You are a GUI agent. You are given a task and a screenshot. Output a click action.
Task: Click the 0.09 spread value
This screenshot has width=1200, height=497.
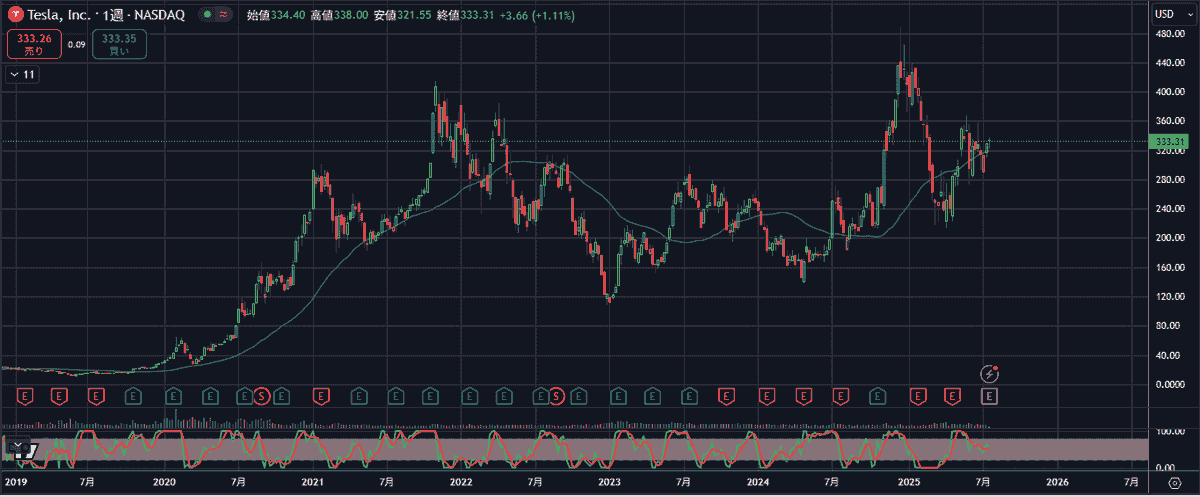point(76,44)
